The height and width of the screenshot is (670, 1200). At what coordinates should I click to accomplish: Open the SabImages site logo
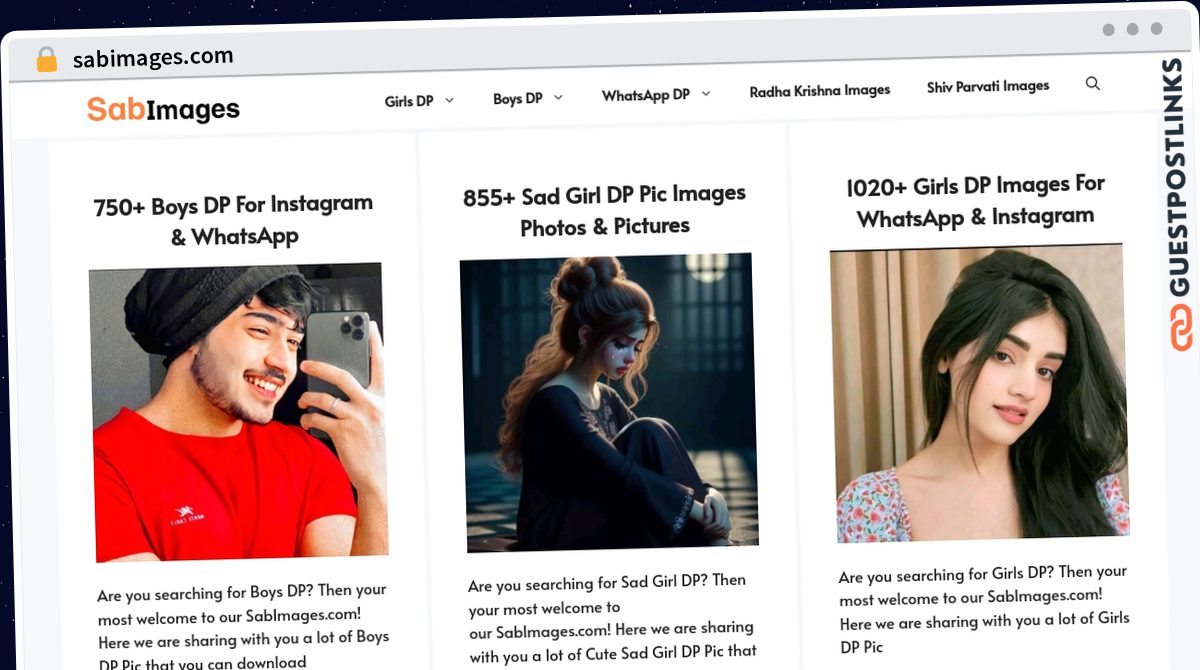(163, 108)
